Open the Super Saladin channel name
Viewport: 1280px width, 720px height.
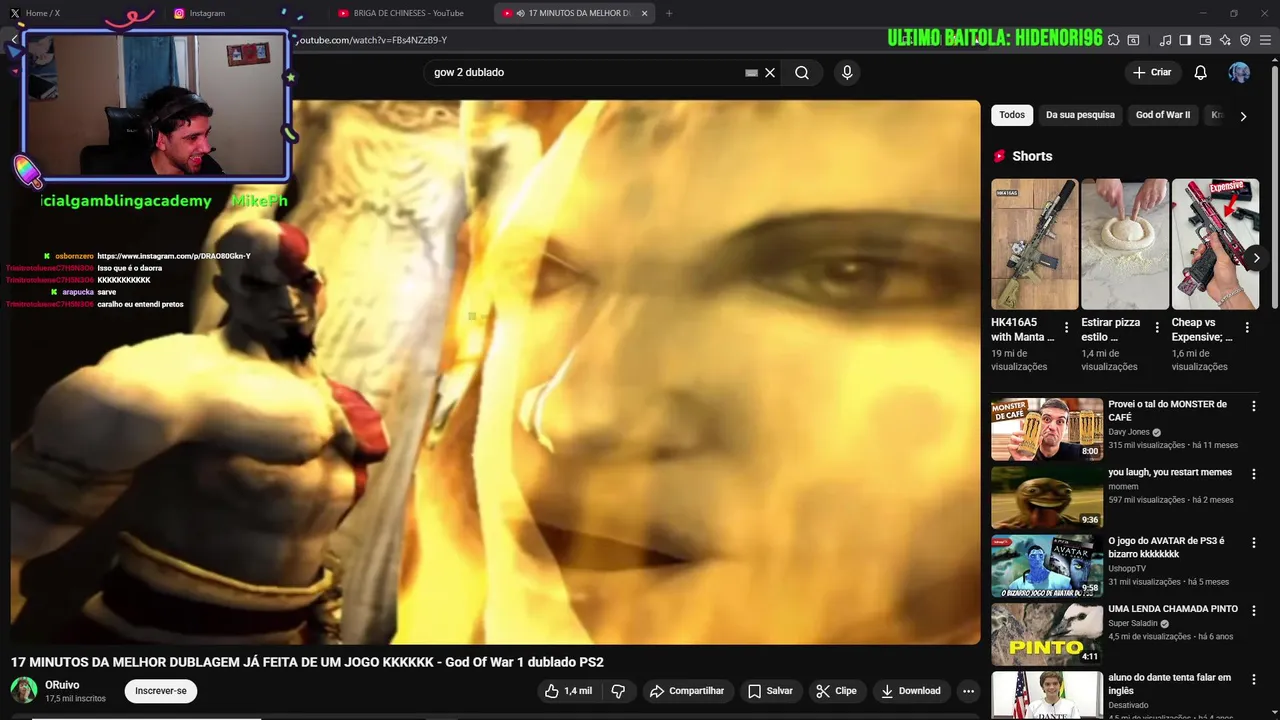(1133, 623)
